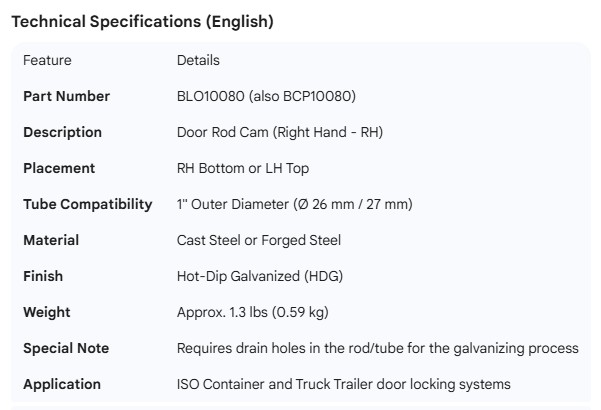Select the Description row label

point(62,132)
